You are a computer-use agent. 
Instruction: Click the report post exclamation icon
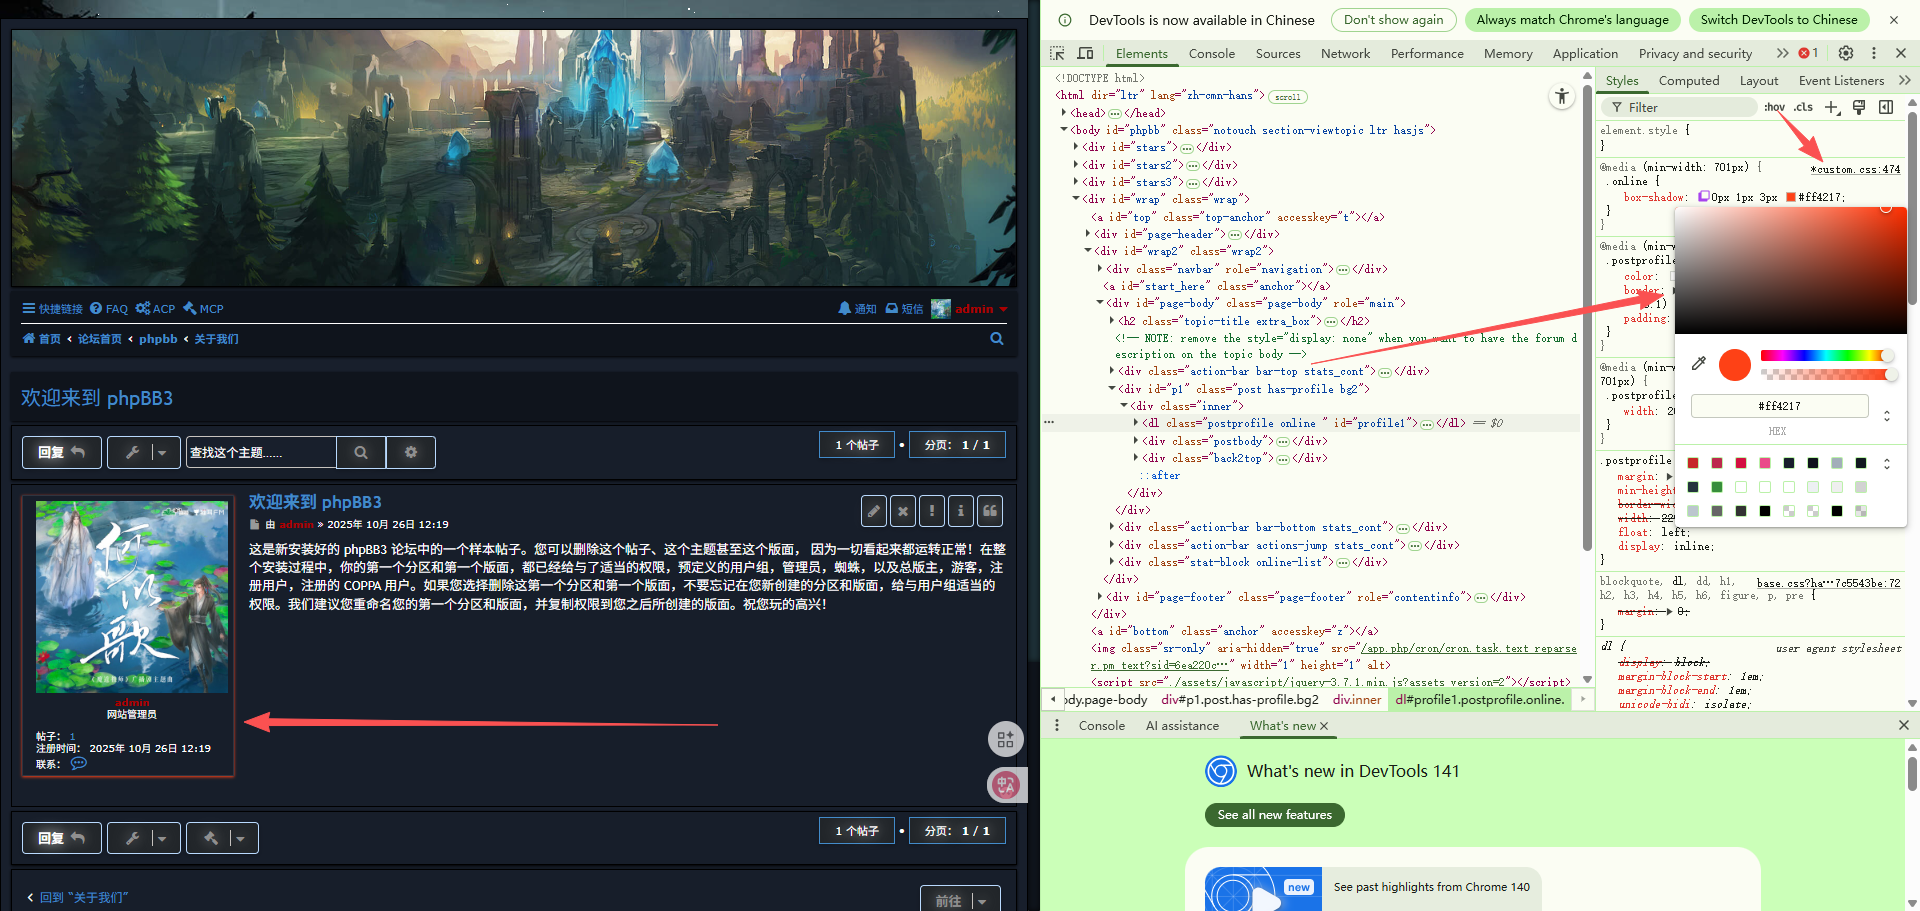tap(932, 511)
